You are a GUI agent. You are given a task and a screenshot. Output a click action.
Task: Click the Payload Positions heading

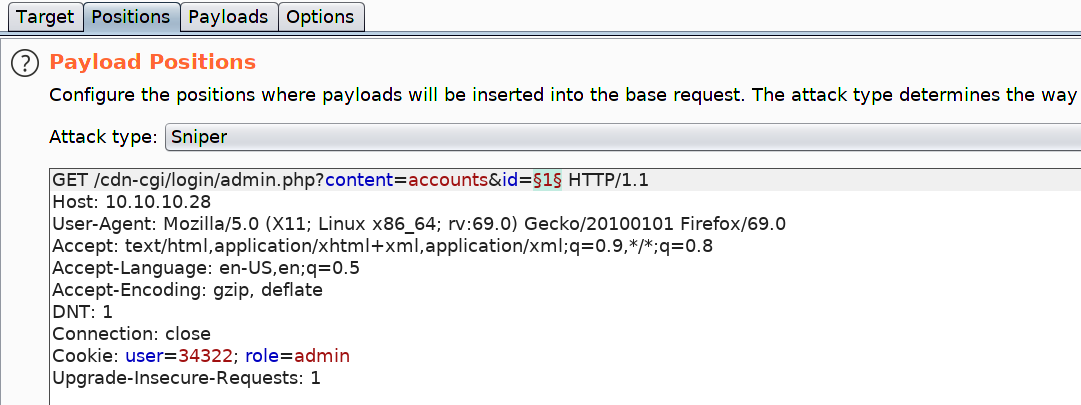(x=153, y=62)
